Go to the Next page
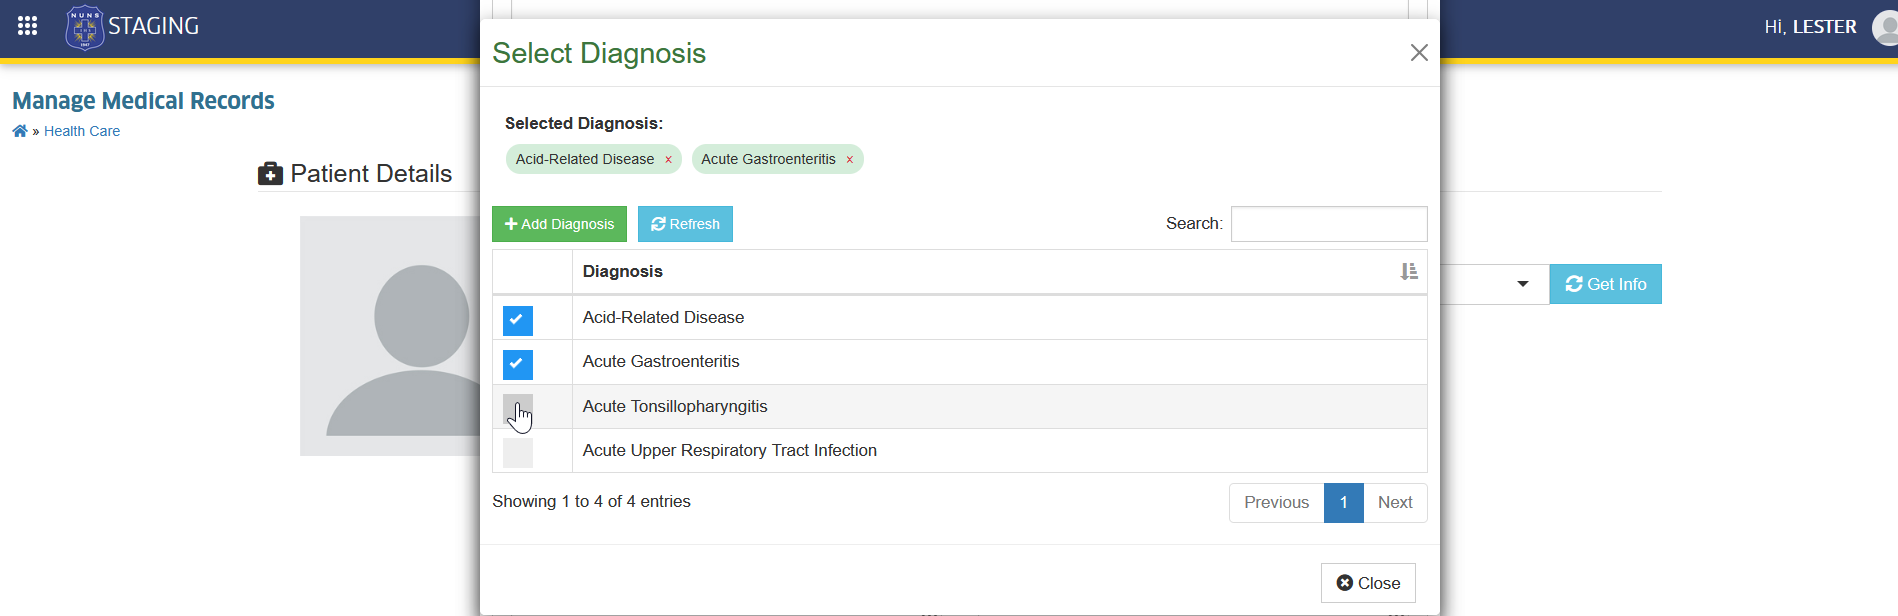The image size is (1898, 616). click(1395, 503)
